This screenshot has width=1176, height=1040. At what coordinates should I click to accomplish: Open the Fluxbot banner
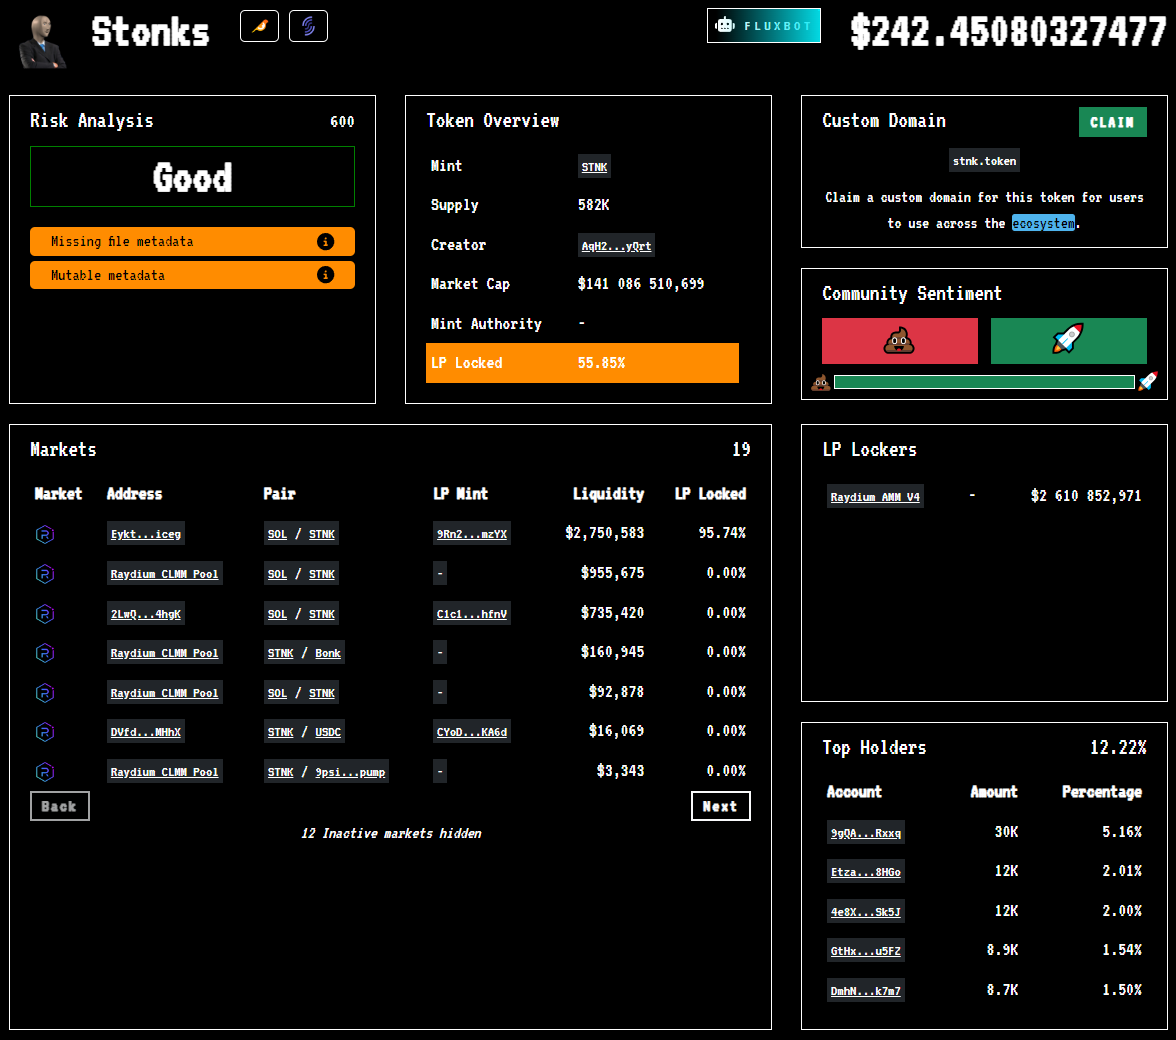tap(764, 25)
